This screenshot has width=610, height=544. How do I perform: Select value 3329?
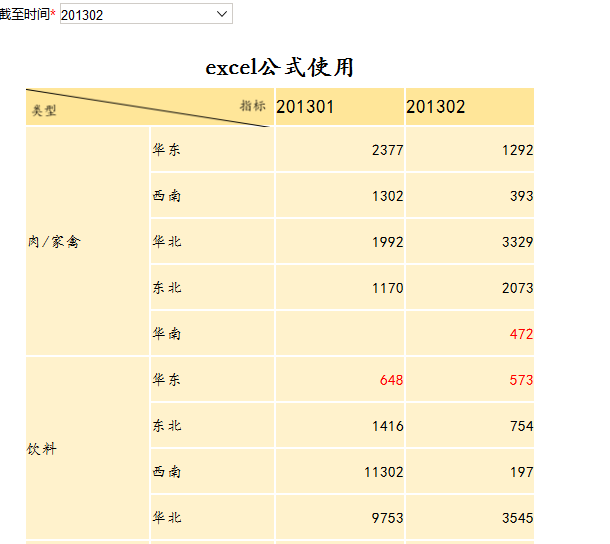[x=517, y=242]
